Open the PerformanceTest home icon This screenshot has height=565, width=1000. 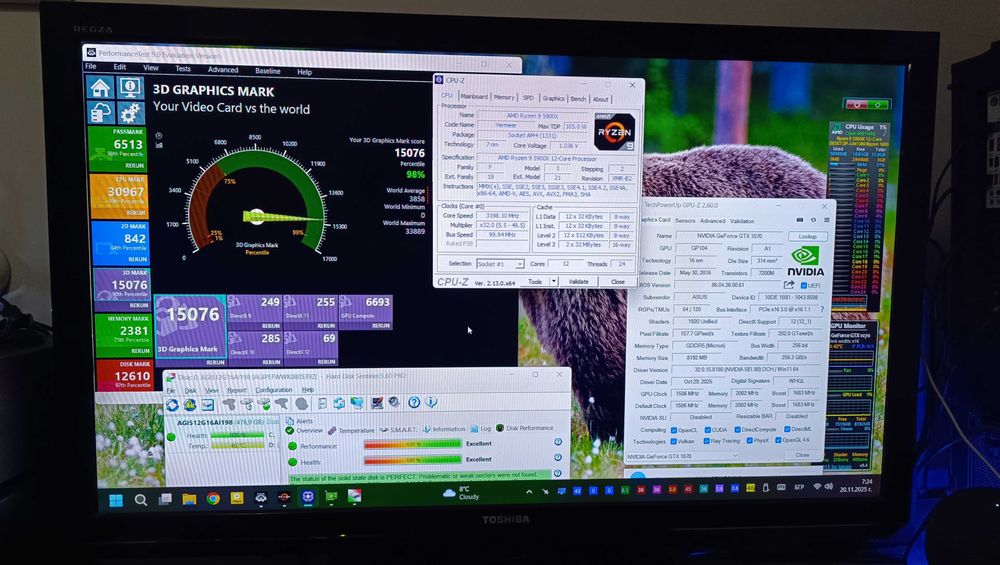(x=100, y=87)
